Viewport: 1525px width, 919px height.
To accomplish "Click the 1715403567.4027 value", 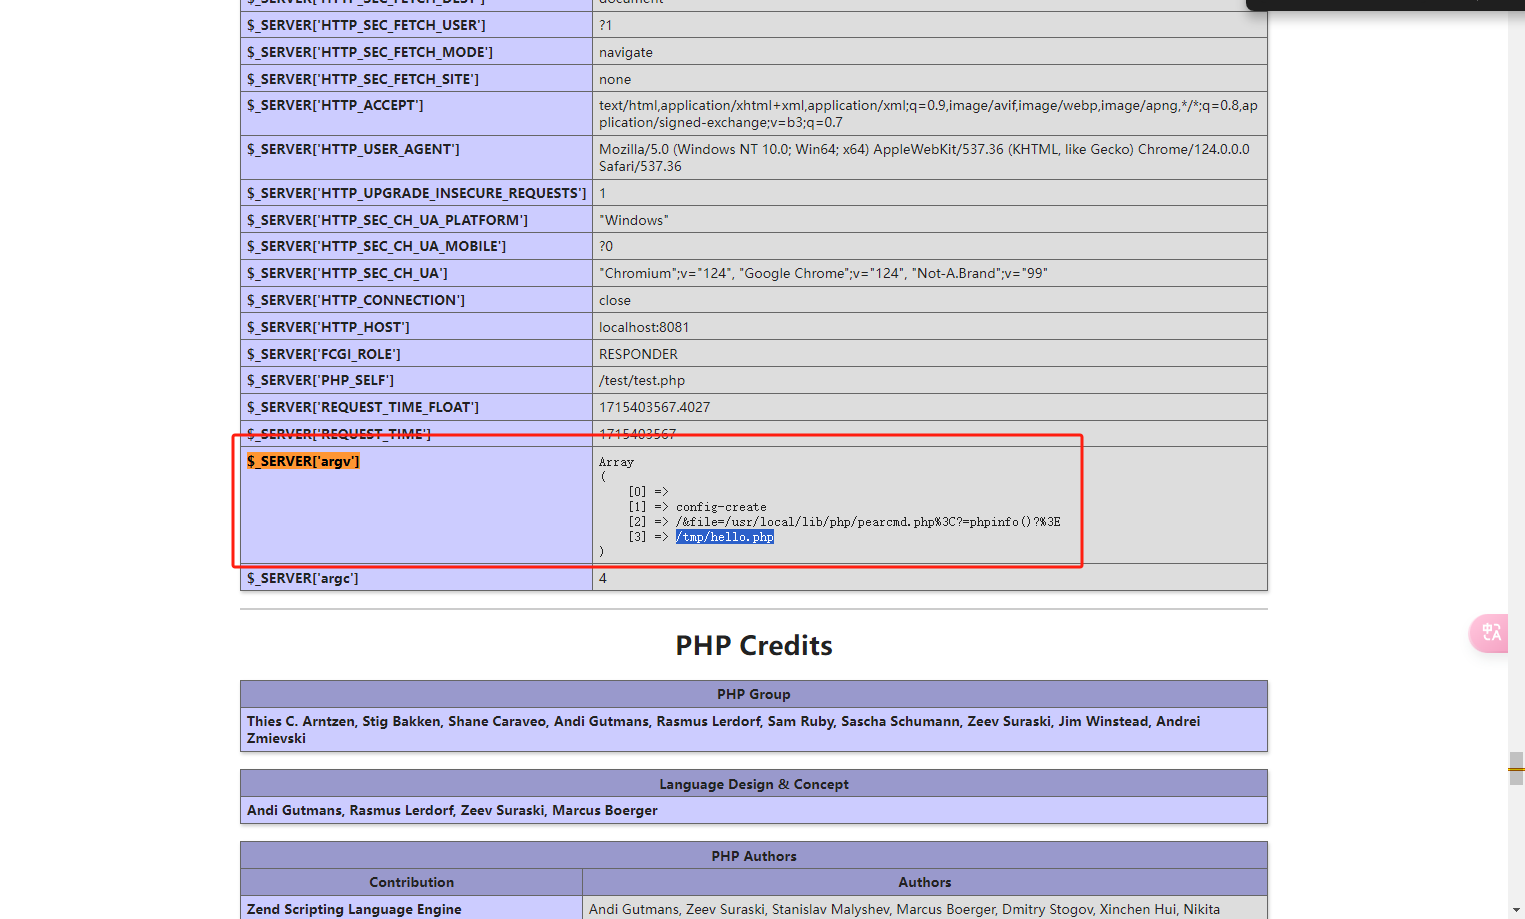I will click(654, 407).
